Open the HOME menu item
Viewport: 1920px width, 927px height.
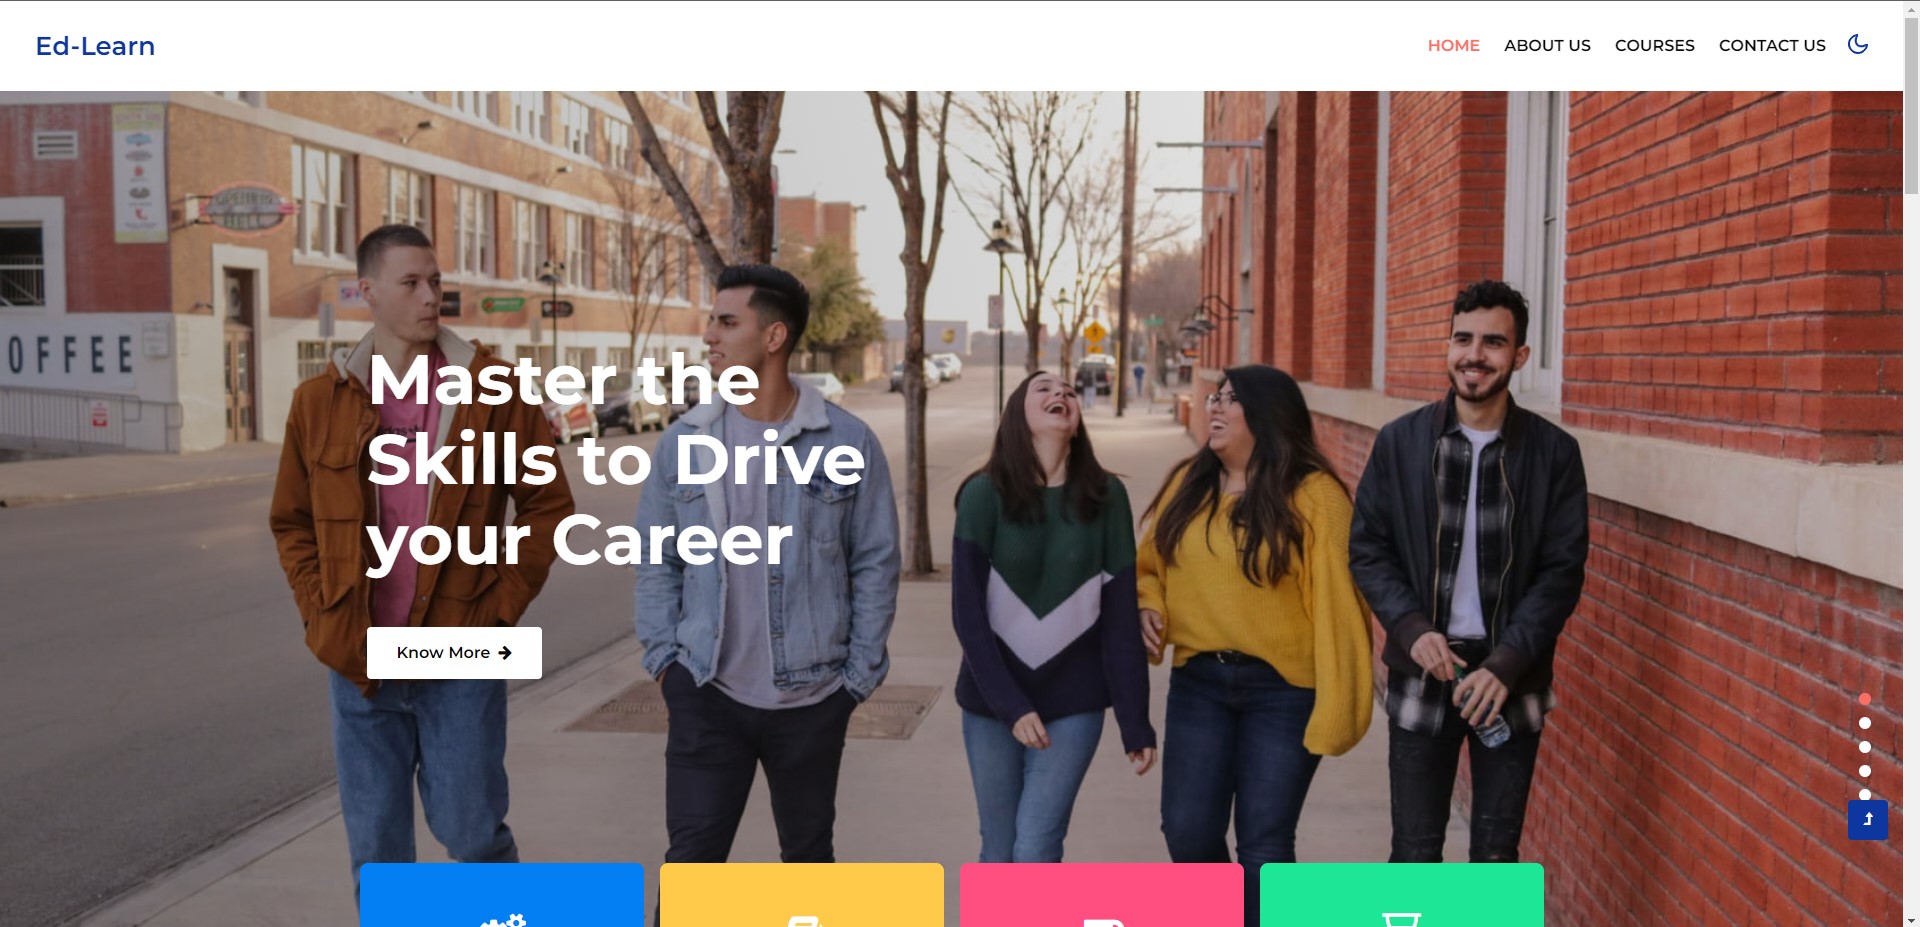coord(1453,45)
